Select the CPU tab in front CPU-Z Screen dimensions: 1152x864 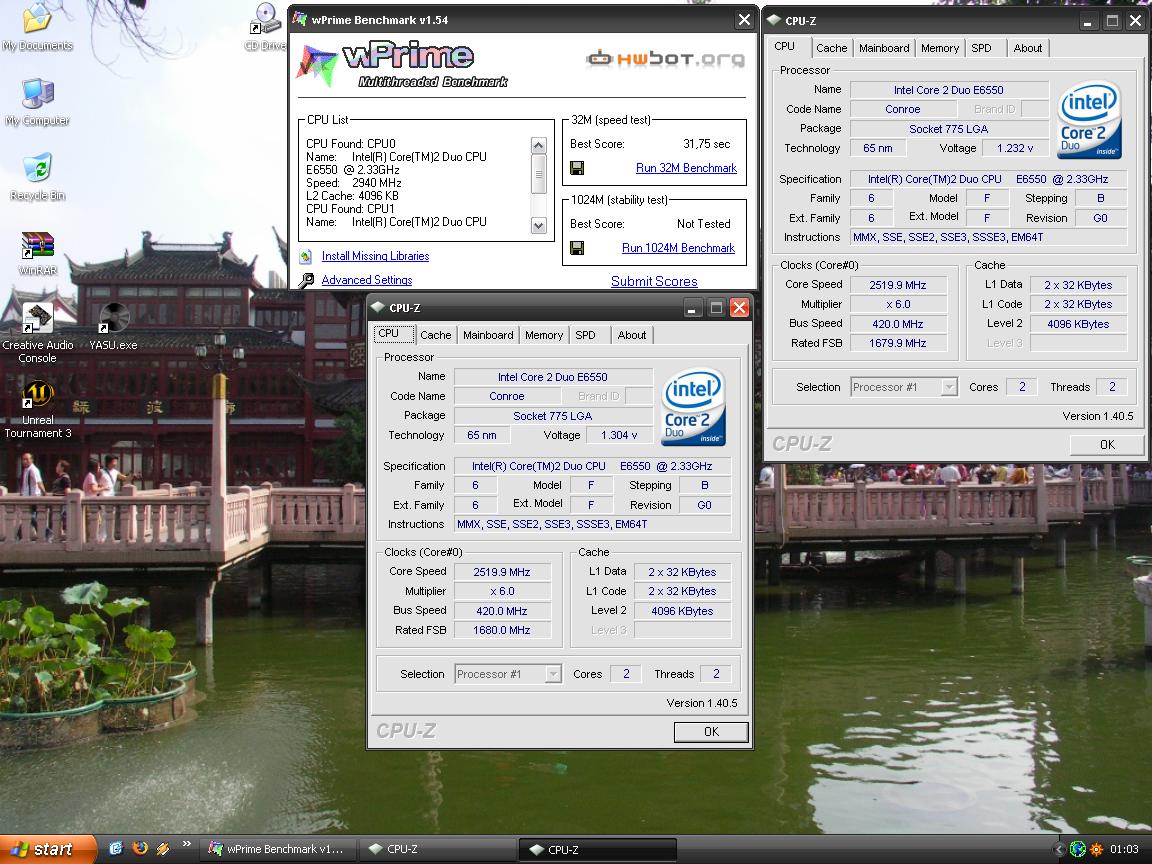pyautogui.click(x=395, y=334)
